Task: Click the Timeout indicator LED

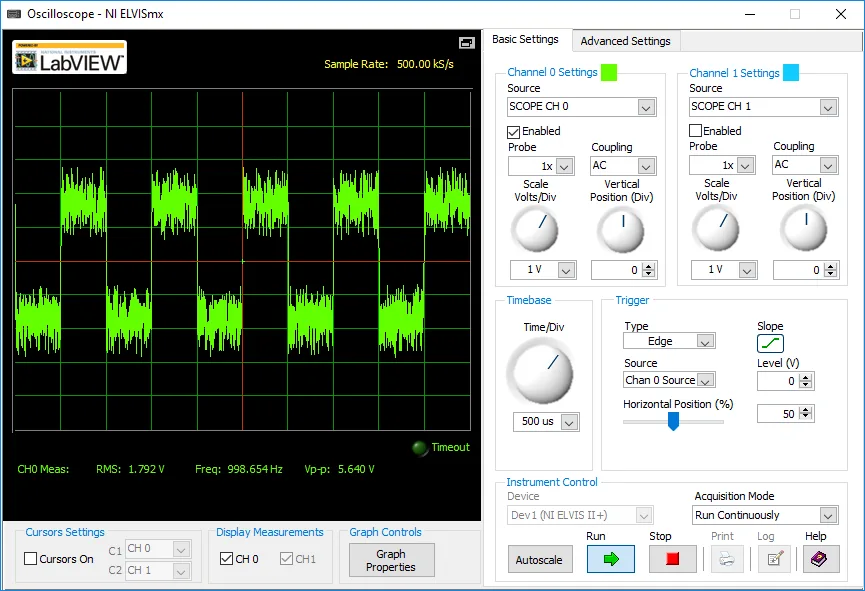Action: click(x=420, y=448)
